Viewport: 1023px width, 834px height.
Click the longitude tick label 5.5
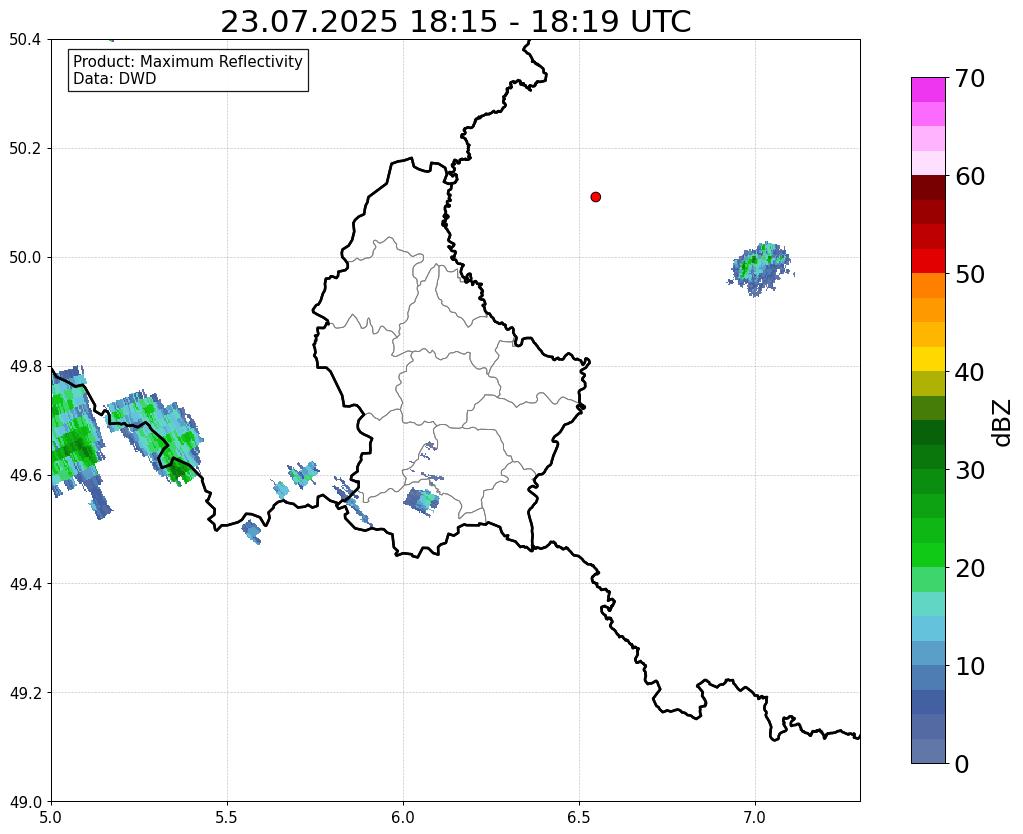point(227,818)
